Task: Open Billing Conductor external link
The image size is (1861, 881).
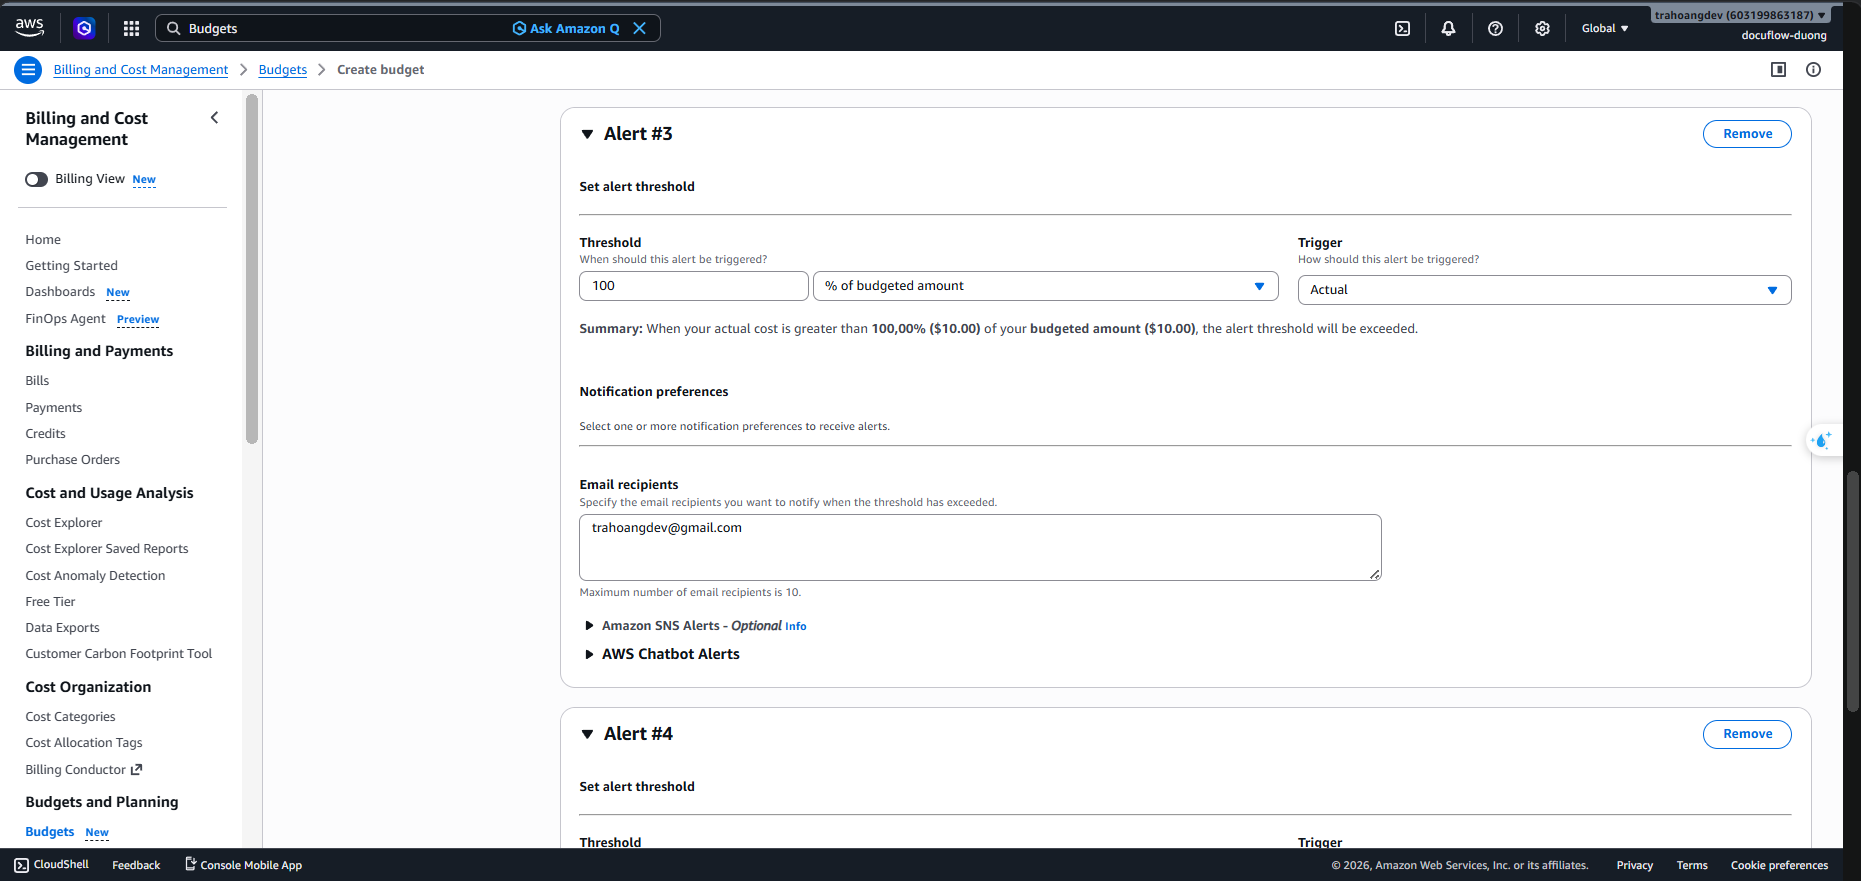Action: tap(84, 770)
